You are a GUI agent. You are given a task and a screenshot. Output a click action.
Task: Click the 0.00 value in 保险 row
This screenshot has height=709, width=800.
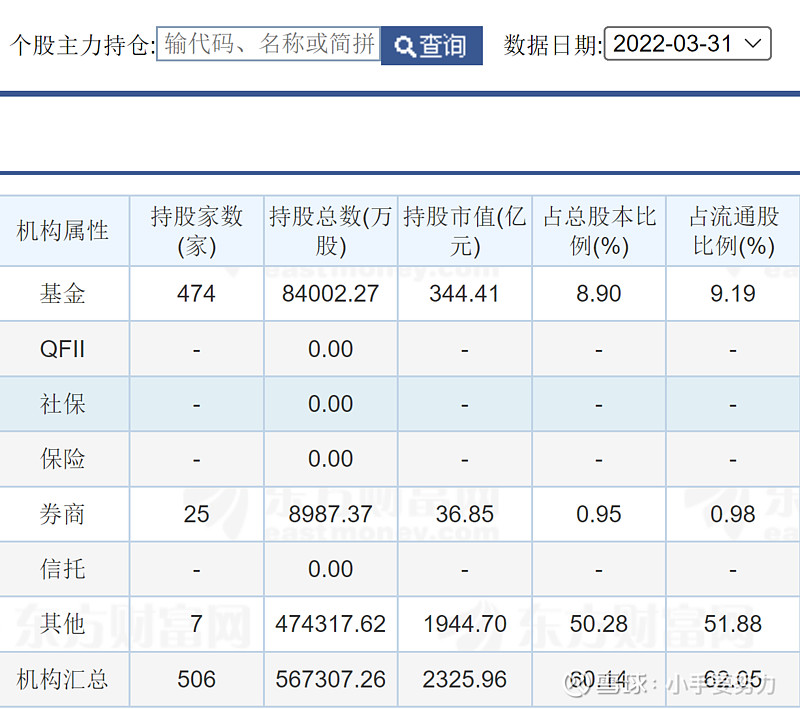pyautogui.click(x=331, y=459)
